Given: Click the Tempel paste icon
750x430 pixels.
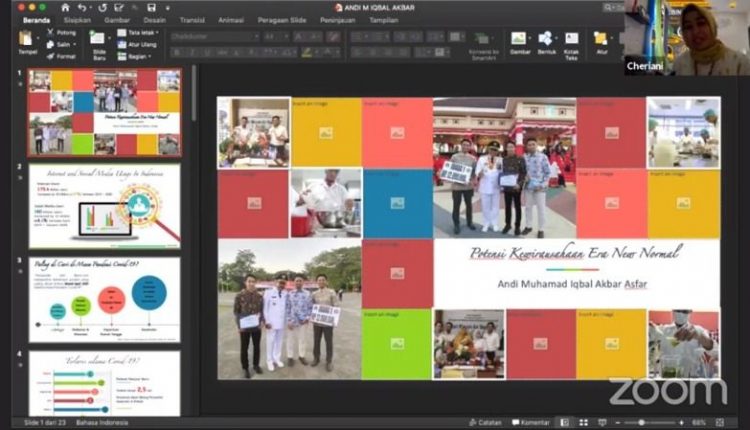Looking at the screenshot, I should click(25, 39).
